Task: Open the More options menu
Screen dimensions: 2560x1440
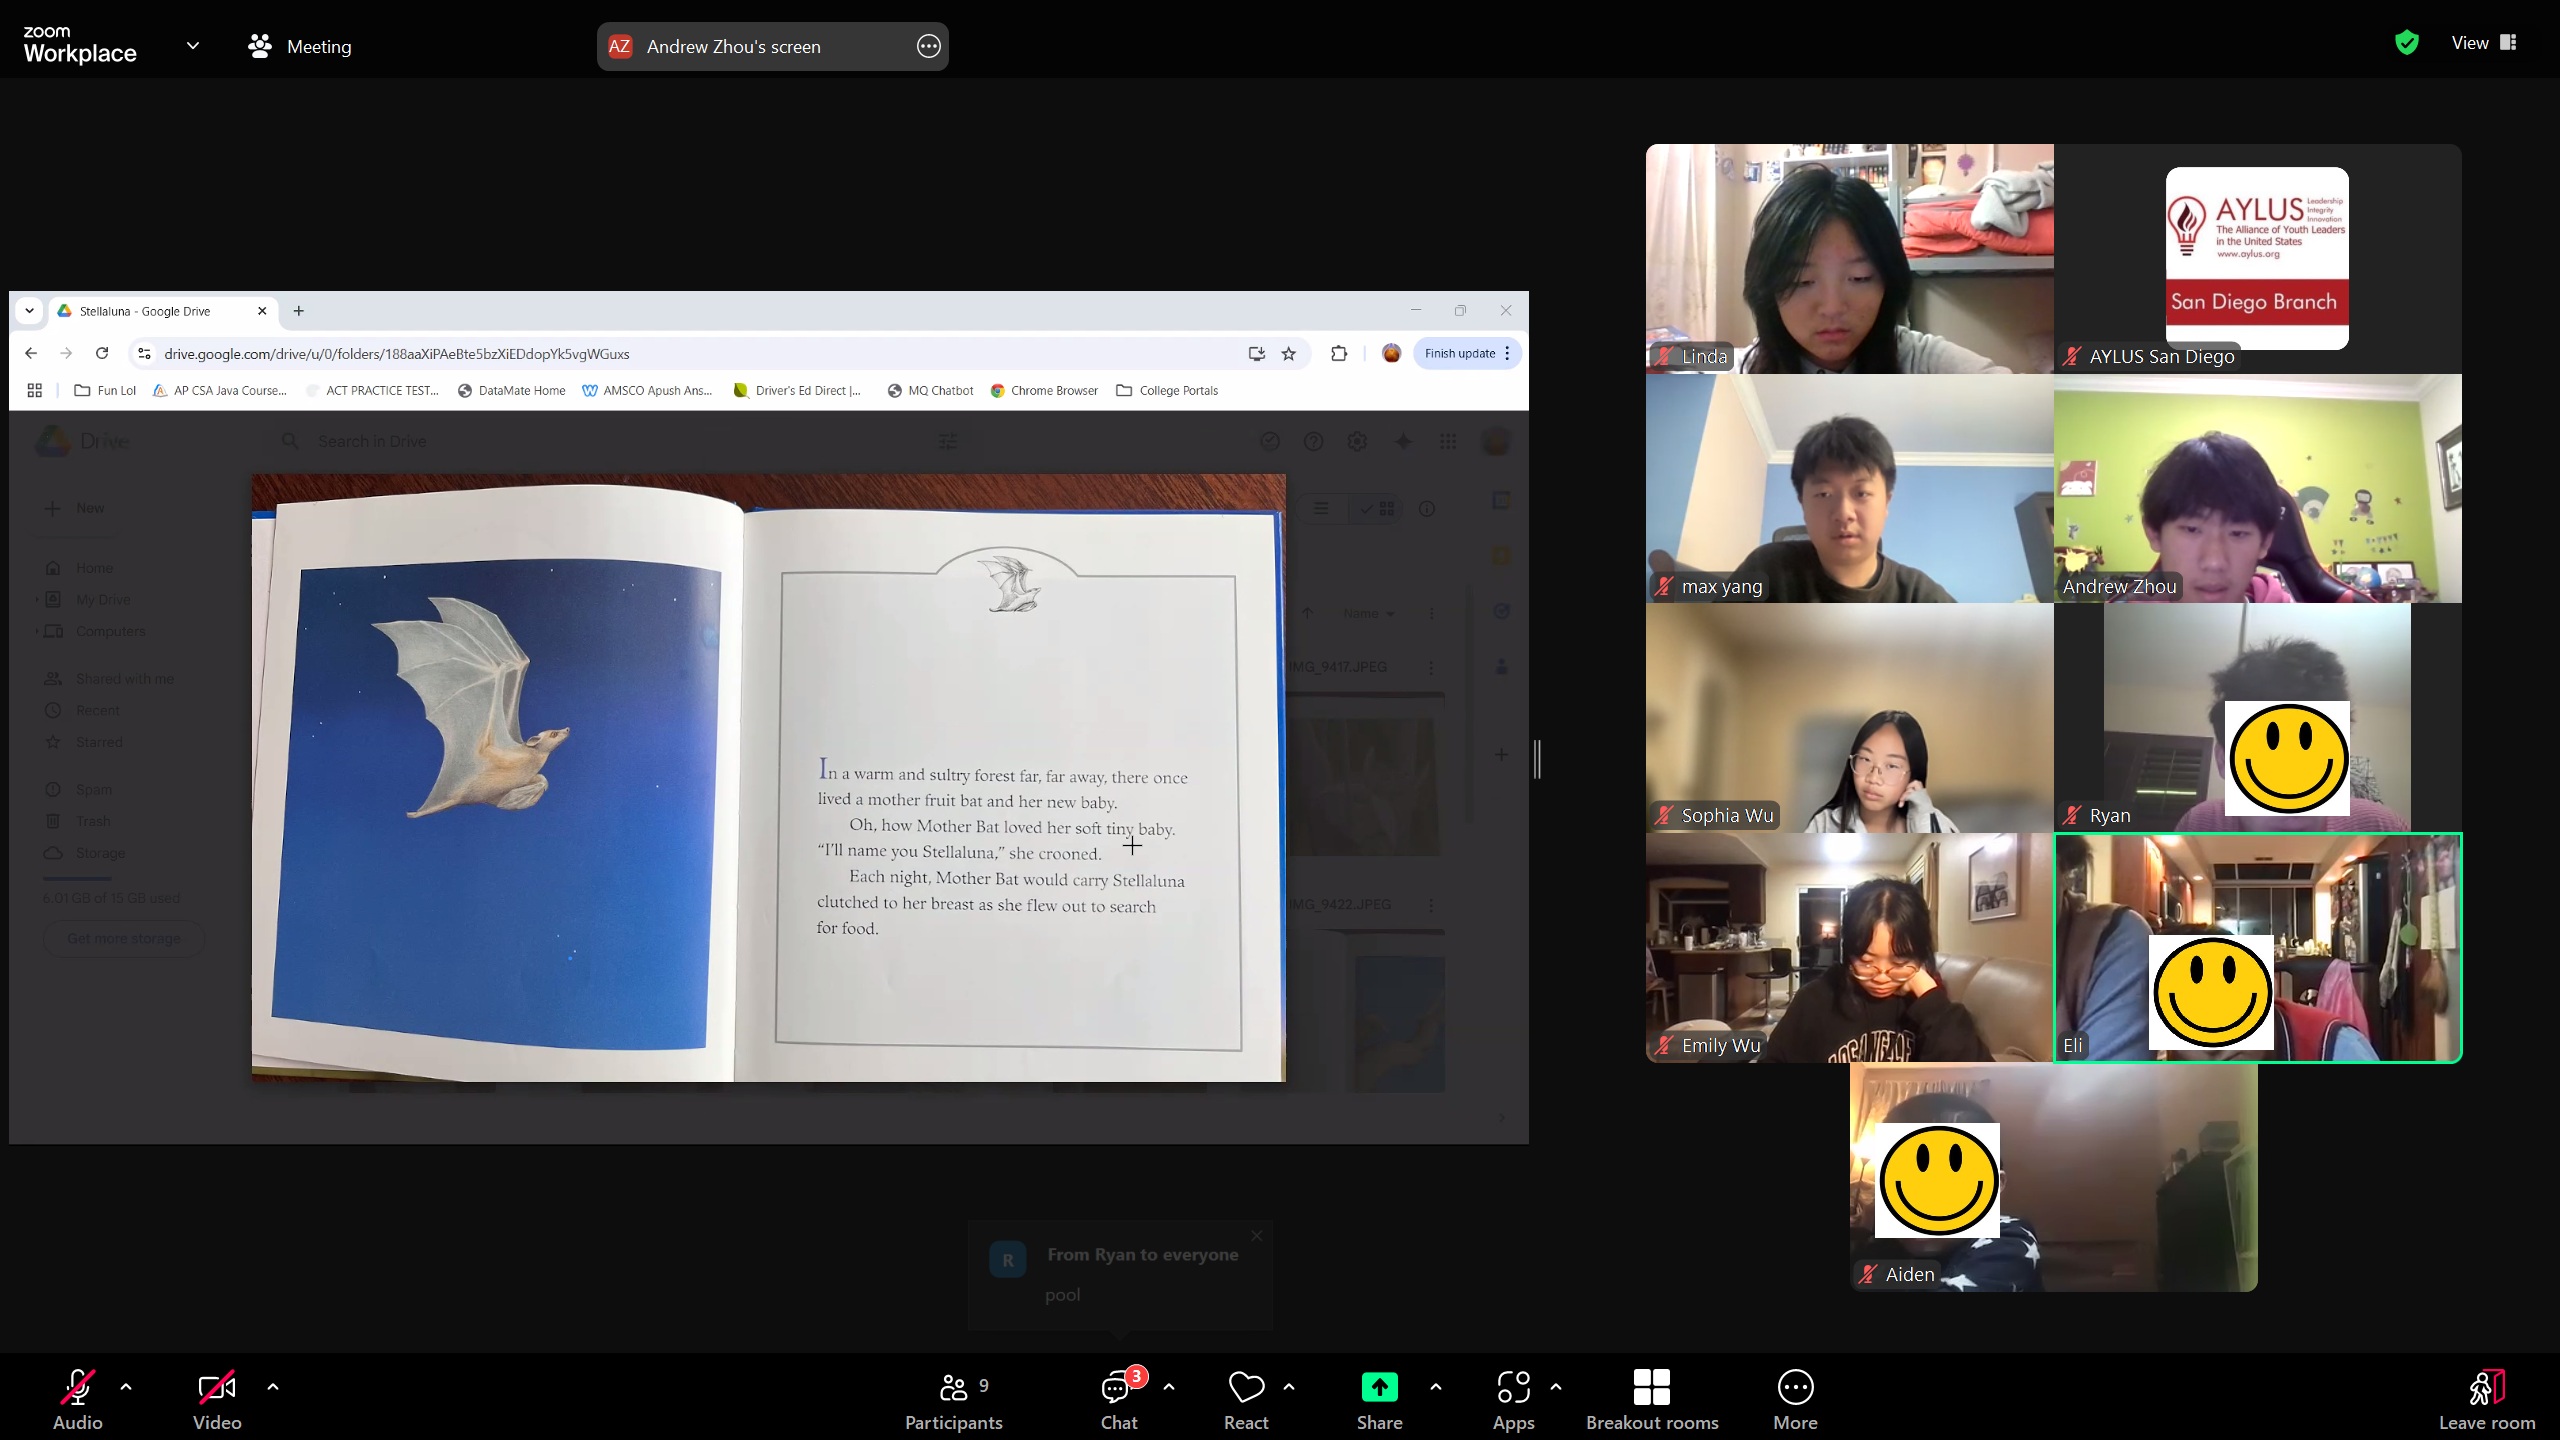Action: click(x=1795, y=1399)
